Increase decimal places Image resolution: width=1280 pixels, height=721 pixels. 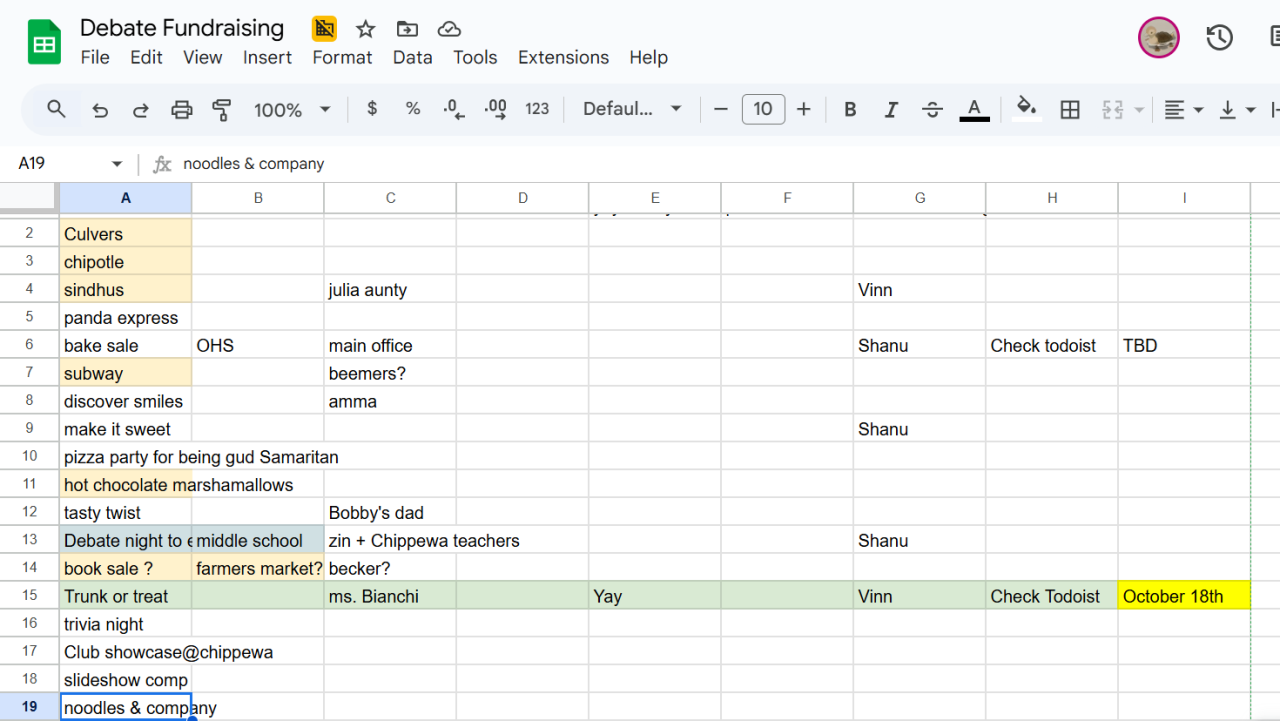495,109
